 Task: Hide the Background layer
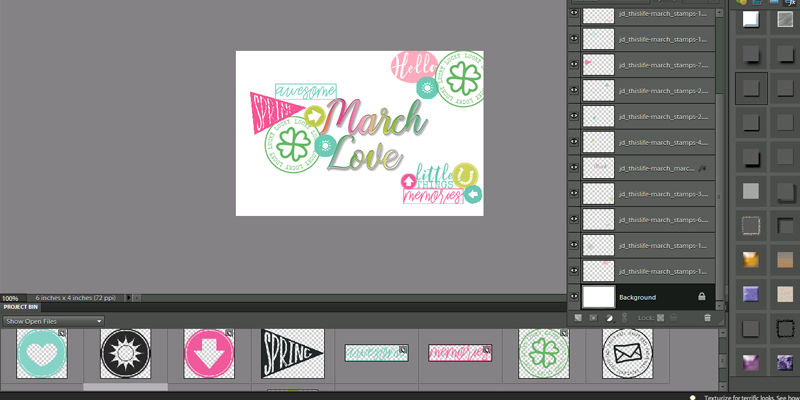tap(574, 296)
